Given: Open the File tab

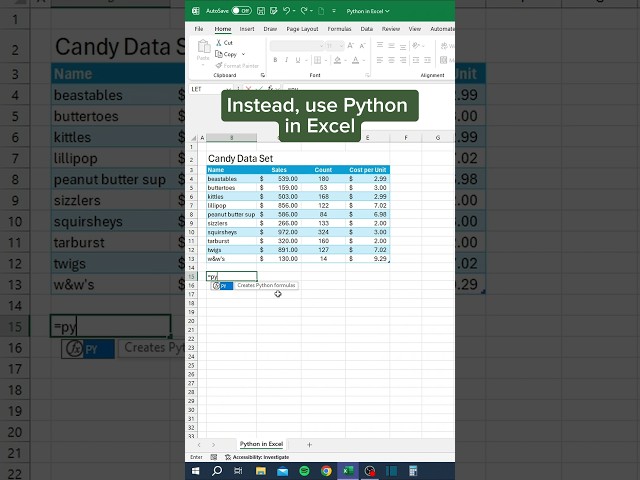Looking at the screenshot, I should [199, 29].
